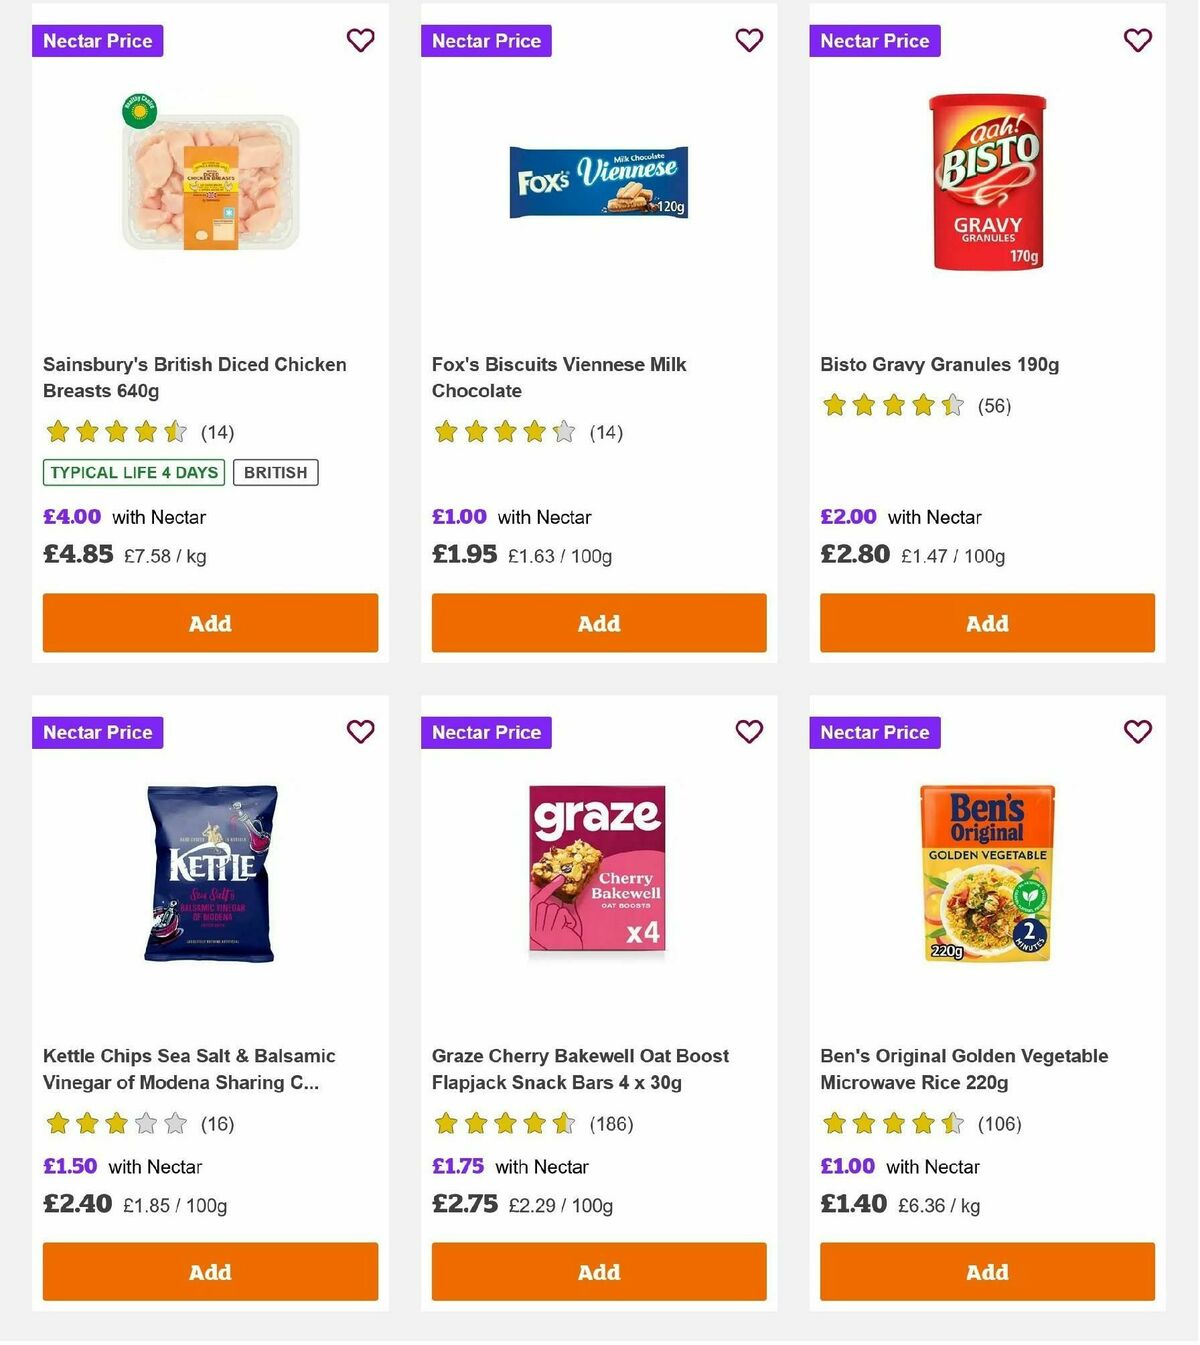The width and height of the screenshot is (1200, 1345).
Task: Add the Fox's Viennese Milk Chocolate to trolley
Action: [x=598, y=623]
